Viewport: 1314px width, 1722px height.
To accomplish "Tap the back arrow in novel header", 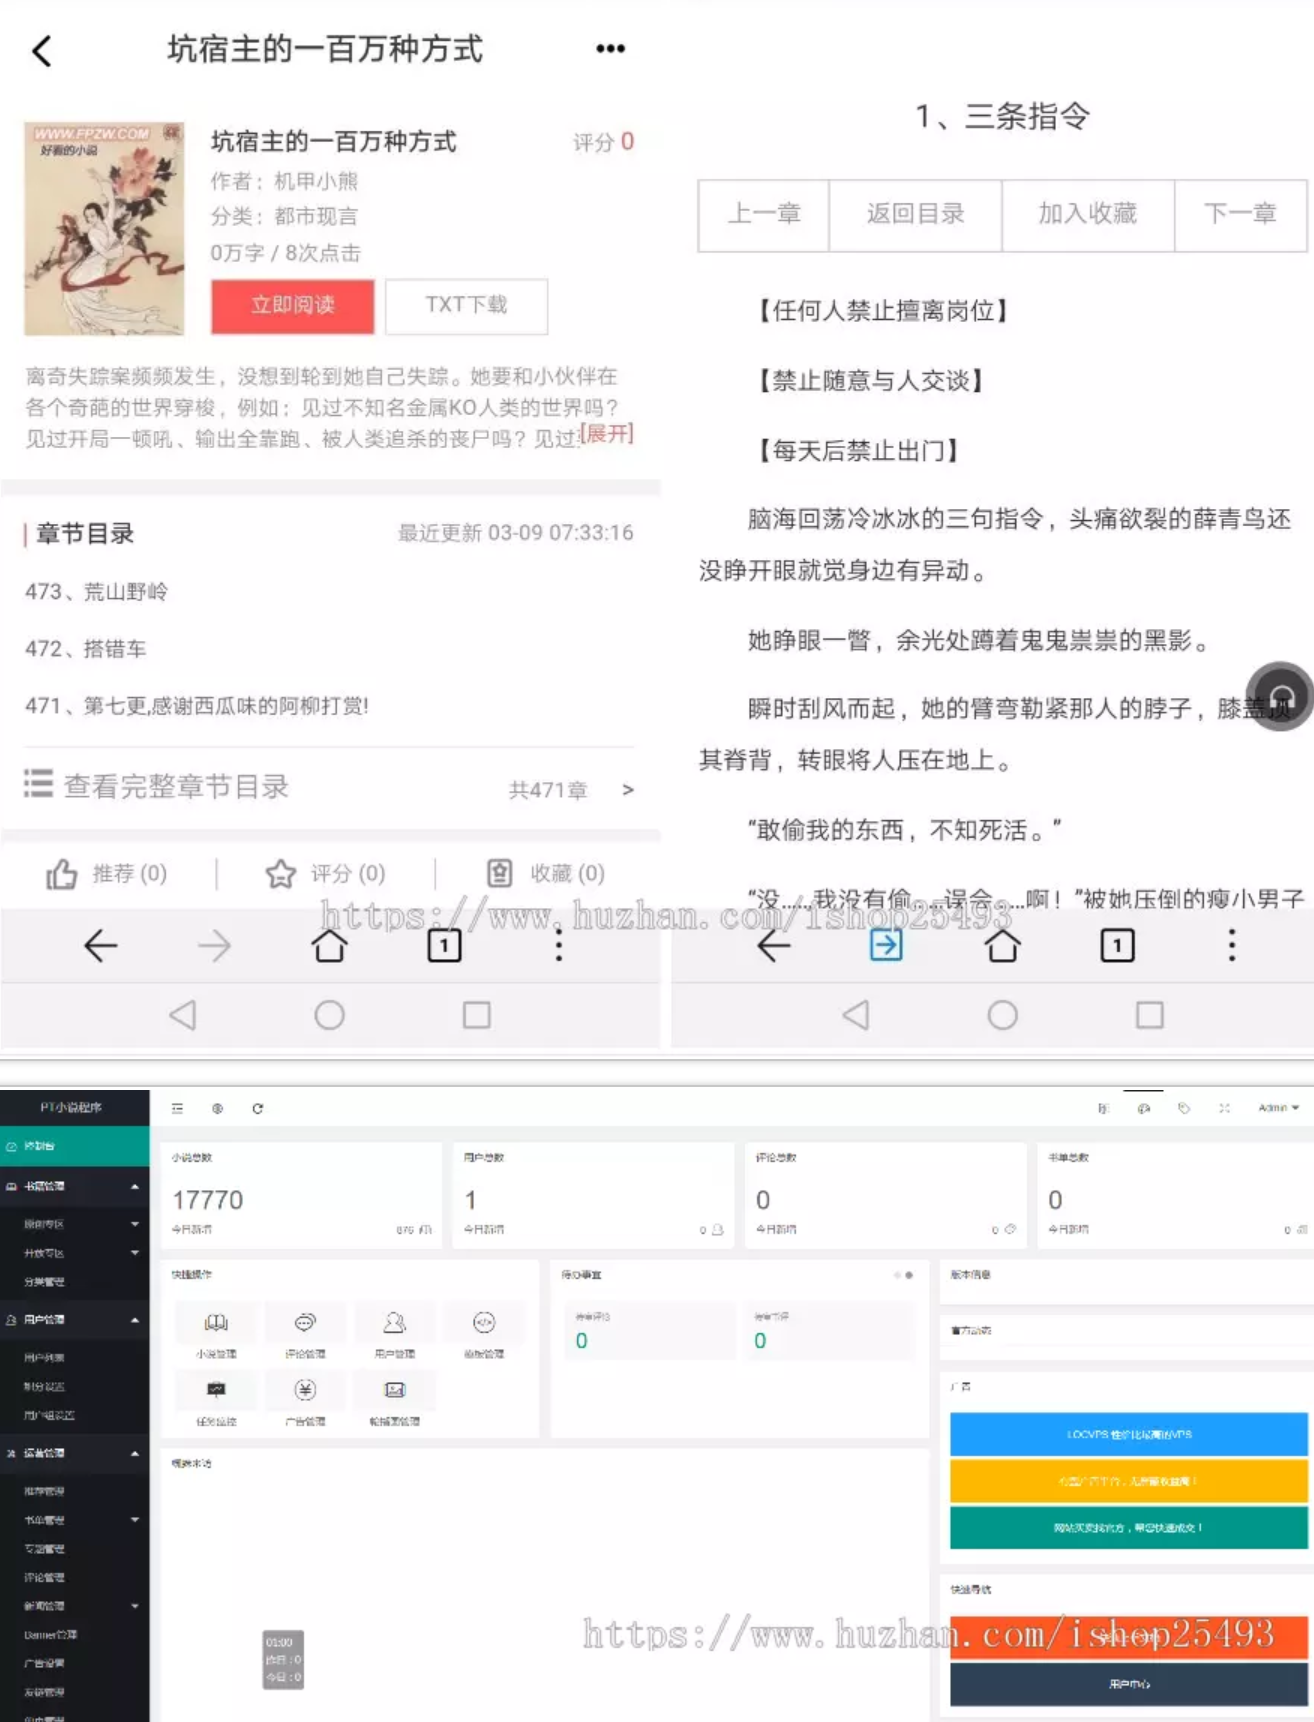I will 42,51.
